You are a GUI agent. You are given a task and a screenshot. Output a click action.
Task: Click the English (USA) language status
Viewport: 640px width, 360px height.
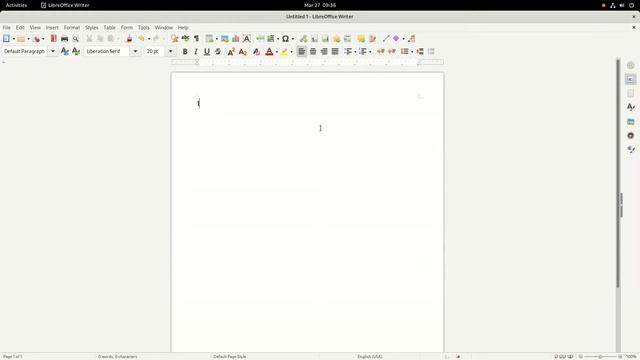coord(370,356)
